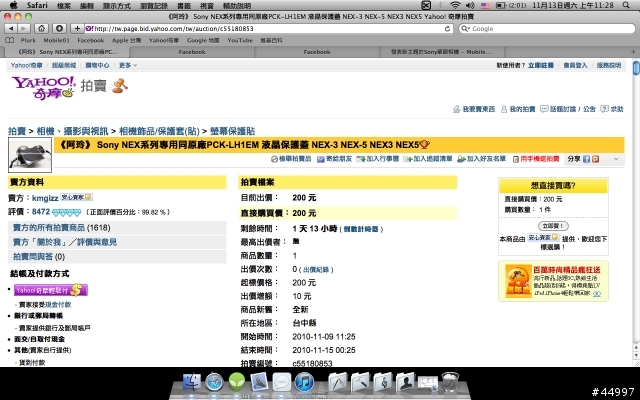
Task: Open home page via house icon
Action: 41,29
